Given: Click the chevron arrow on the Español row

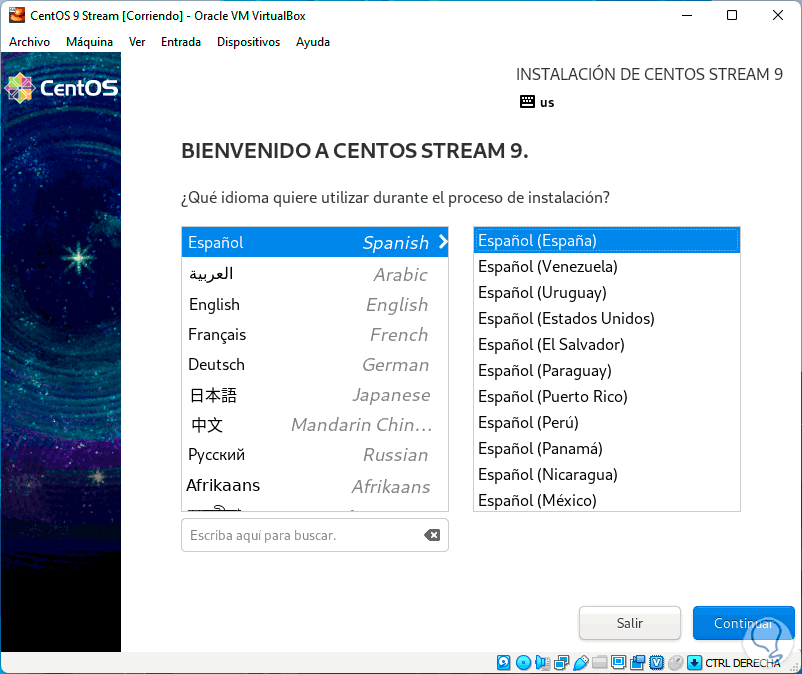Looking at the screenshot, I should coord(443,242).
